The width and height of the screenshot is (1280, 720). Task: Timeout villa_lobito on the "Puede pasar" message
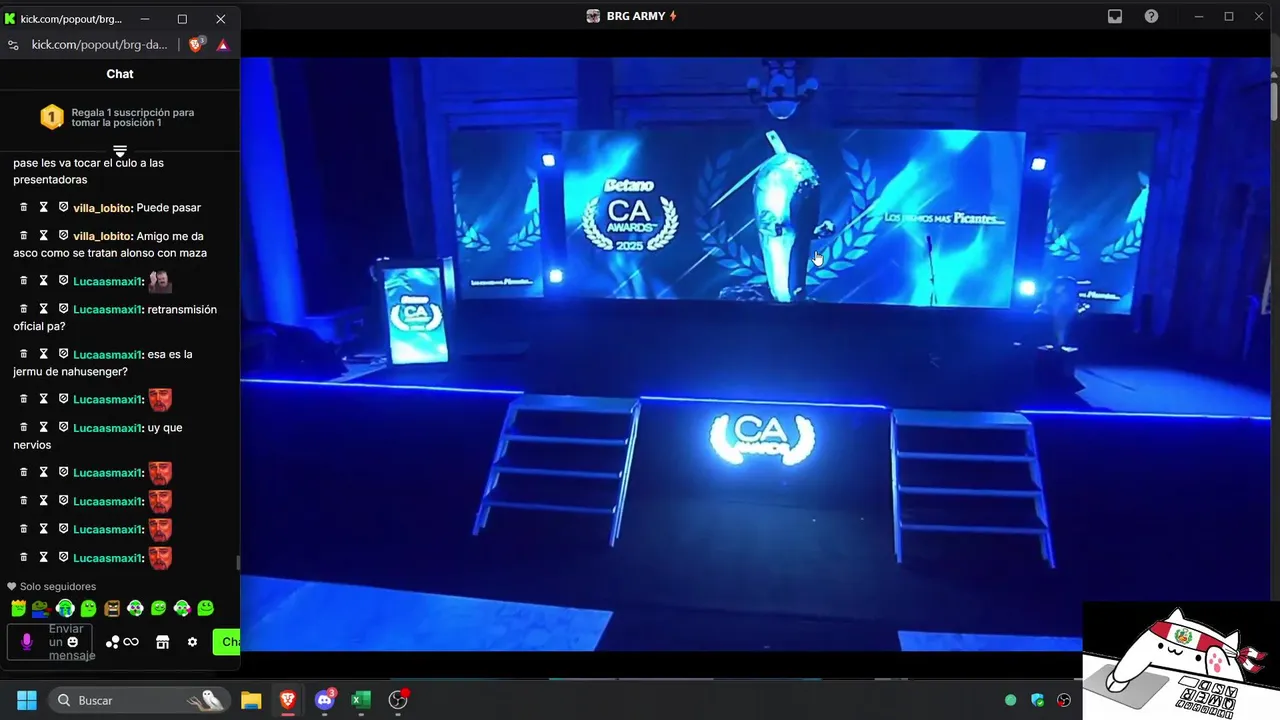43,207
